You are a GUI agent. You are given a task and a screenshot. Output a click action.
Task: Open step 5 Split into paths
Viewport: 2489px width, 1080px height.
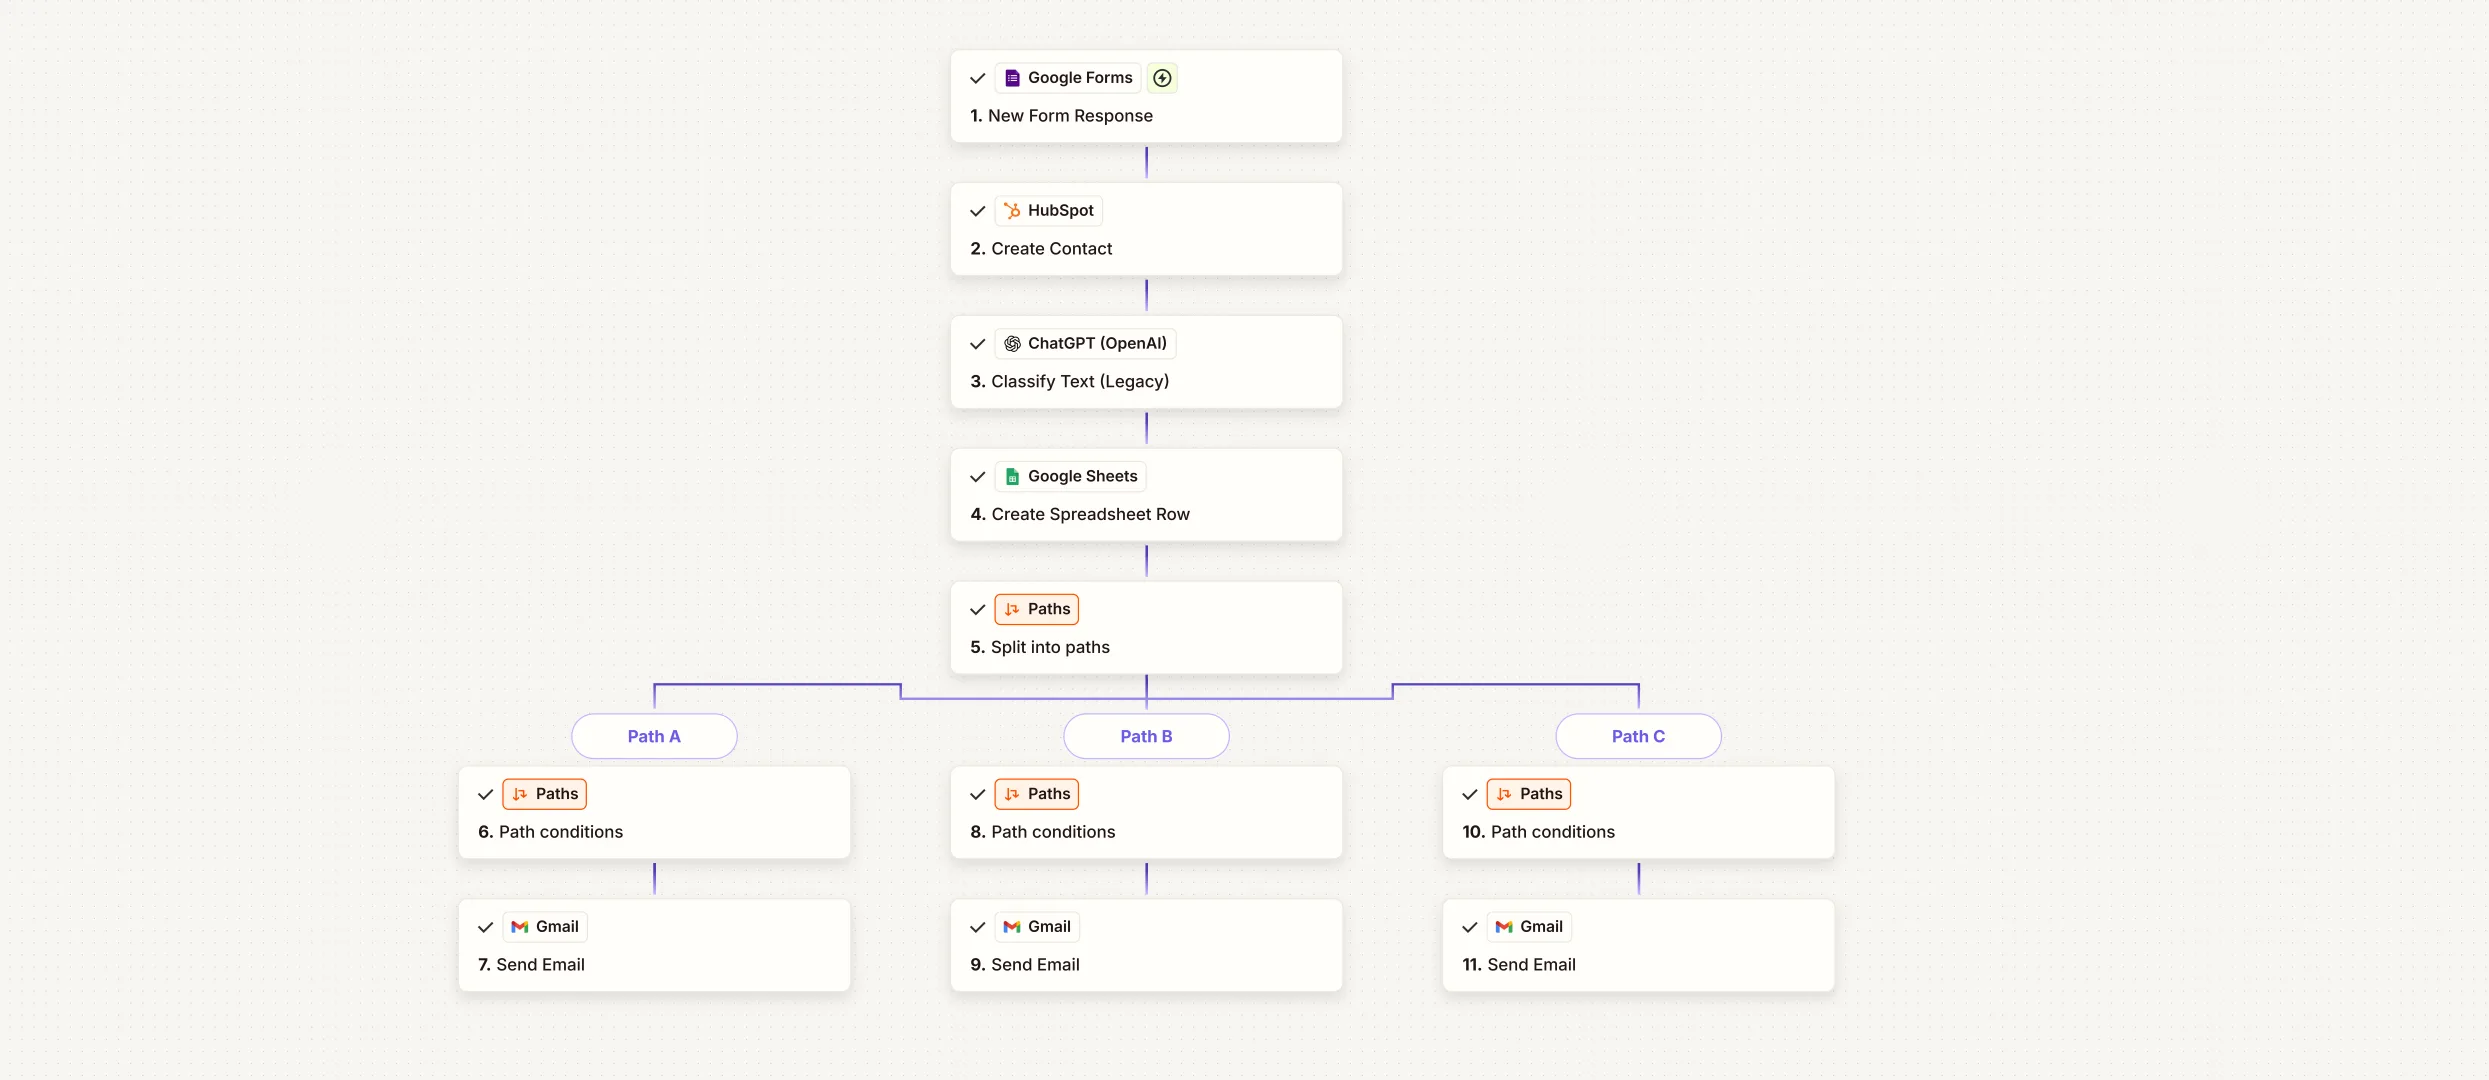pos(1146,628)
